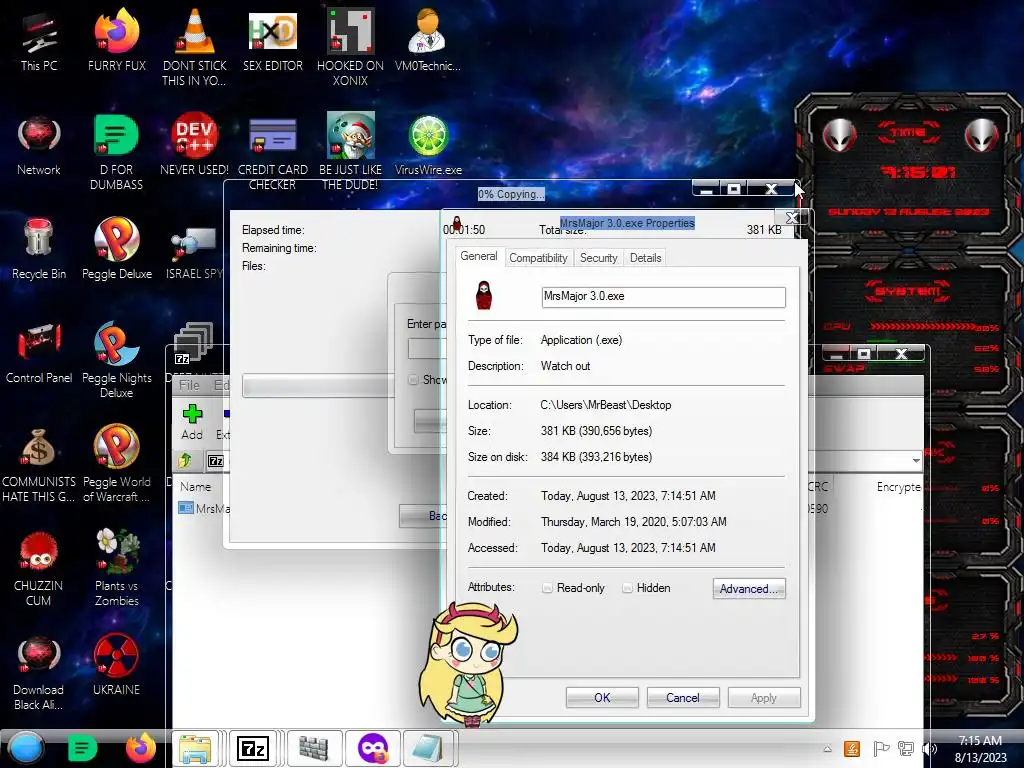
Task: Open the Peggle Nights Deluxe icon
Action: 116,360
